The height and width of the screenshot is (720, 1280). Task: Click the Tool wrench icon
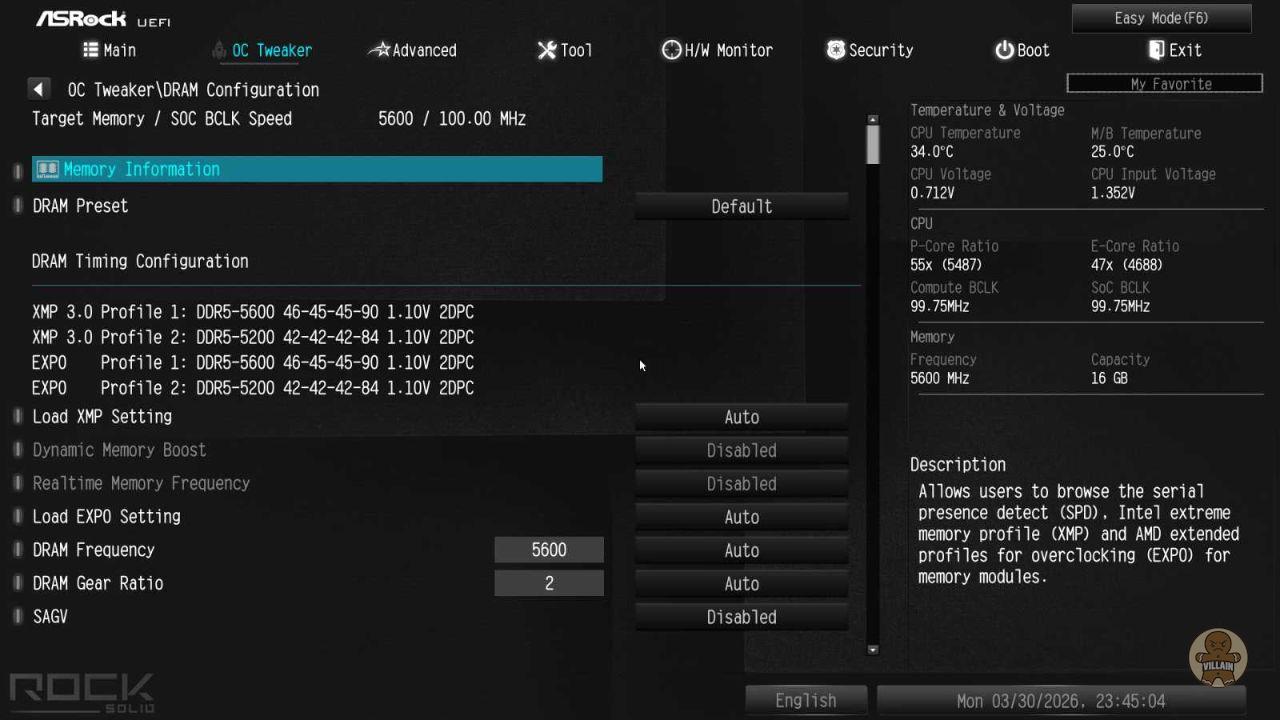click(x=546, y=50)
